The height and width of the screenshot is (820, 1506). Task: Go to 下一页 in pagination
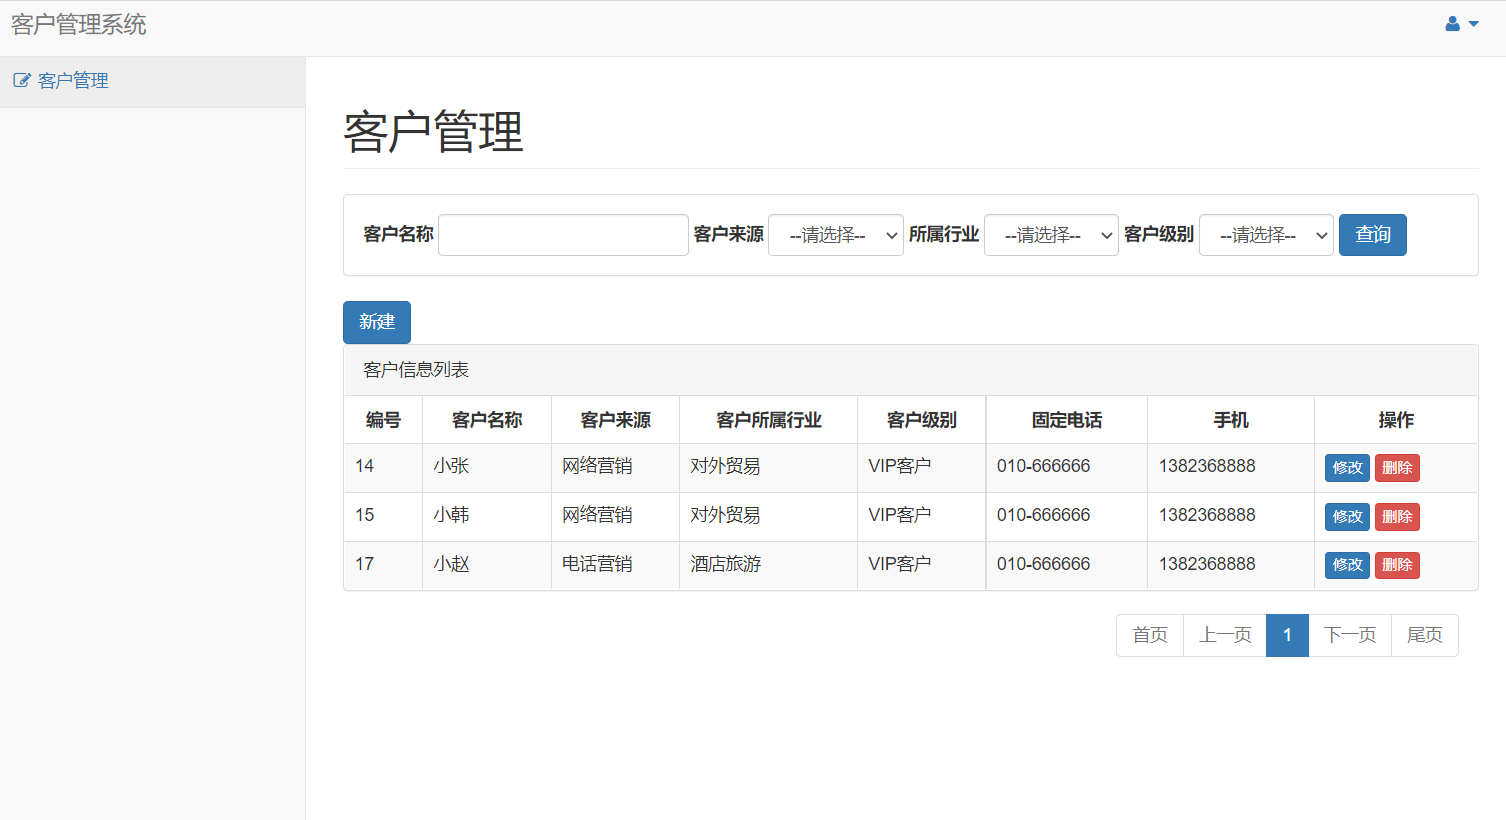tap(1350, 635)
